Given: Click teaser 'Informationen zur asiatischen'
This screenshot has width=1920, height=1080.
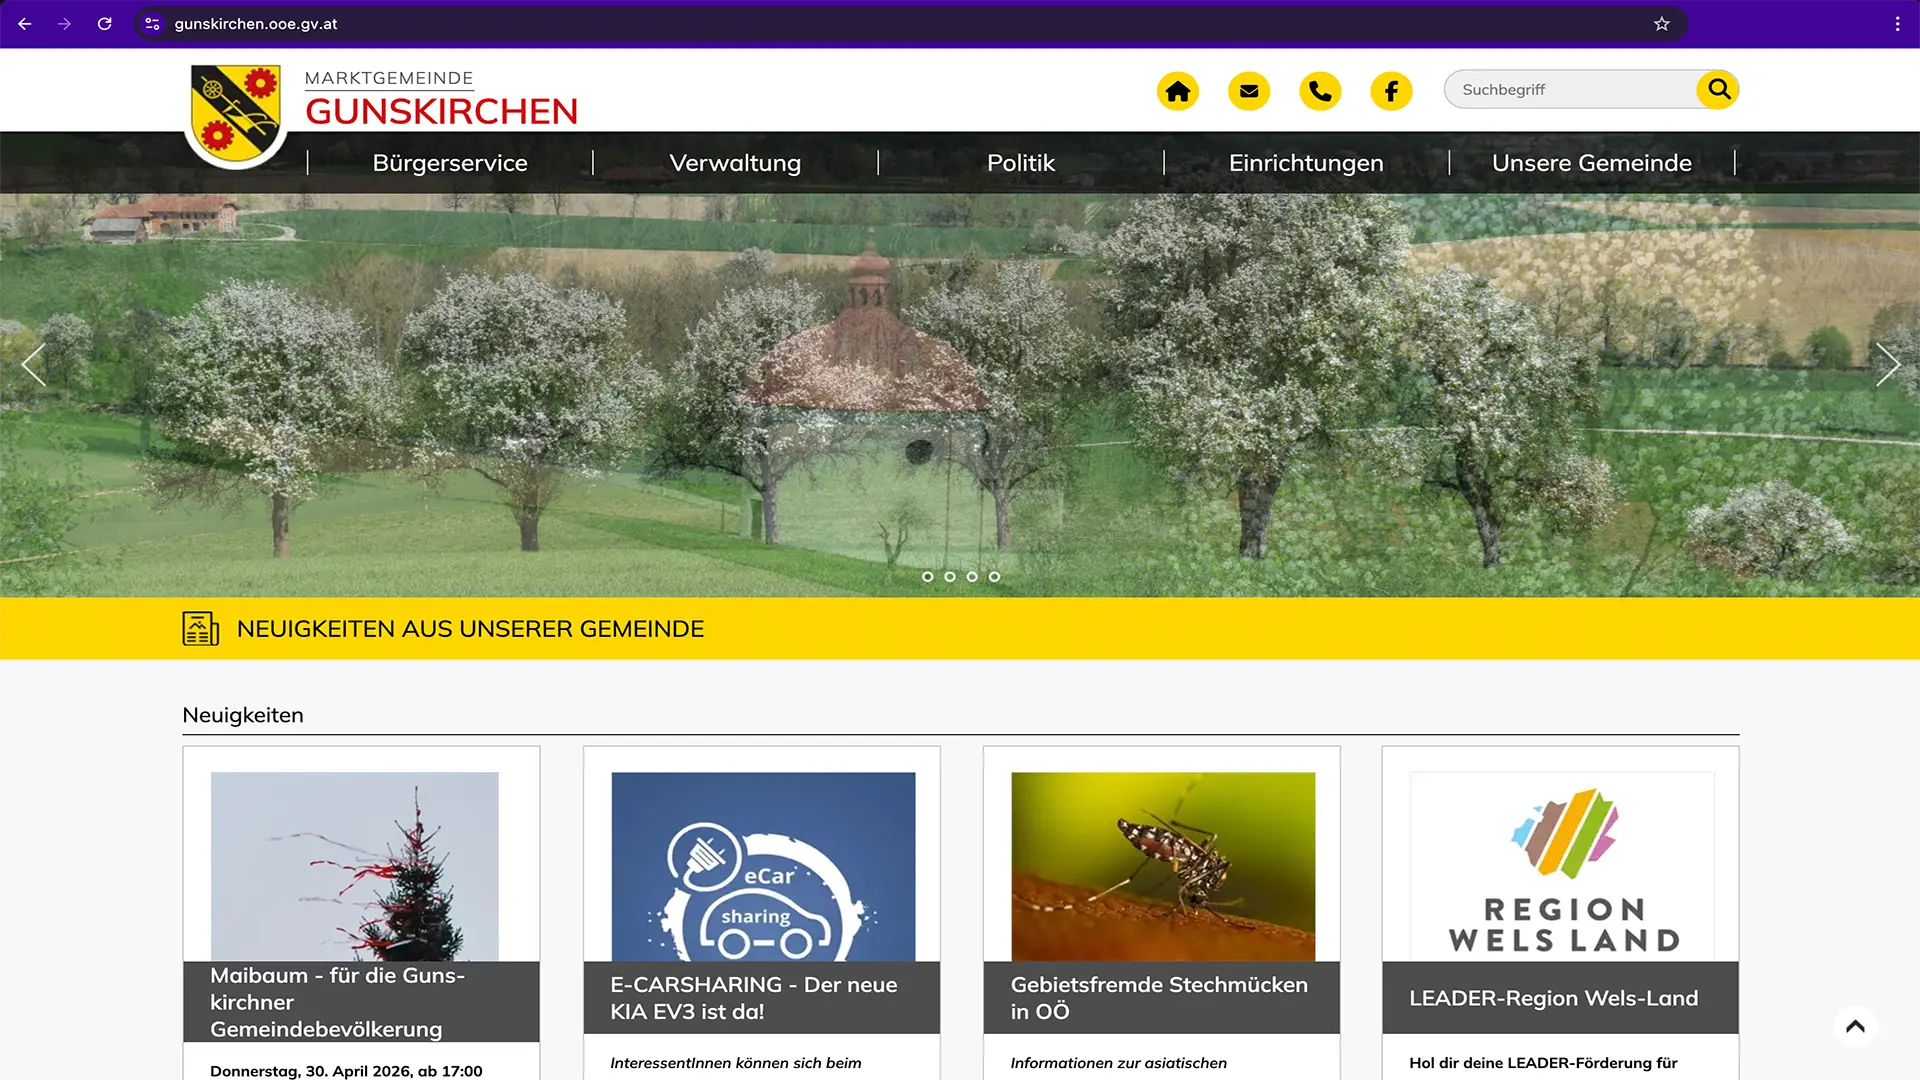Looking at the screenshot, I should [x=1119, y=1063].
